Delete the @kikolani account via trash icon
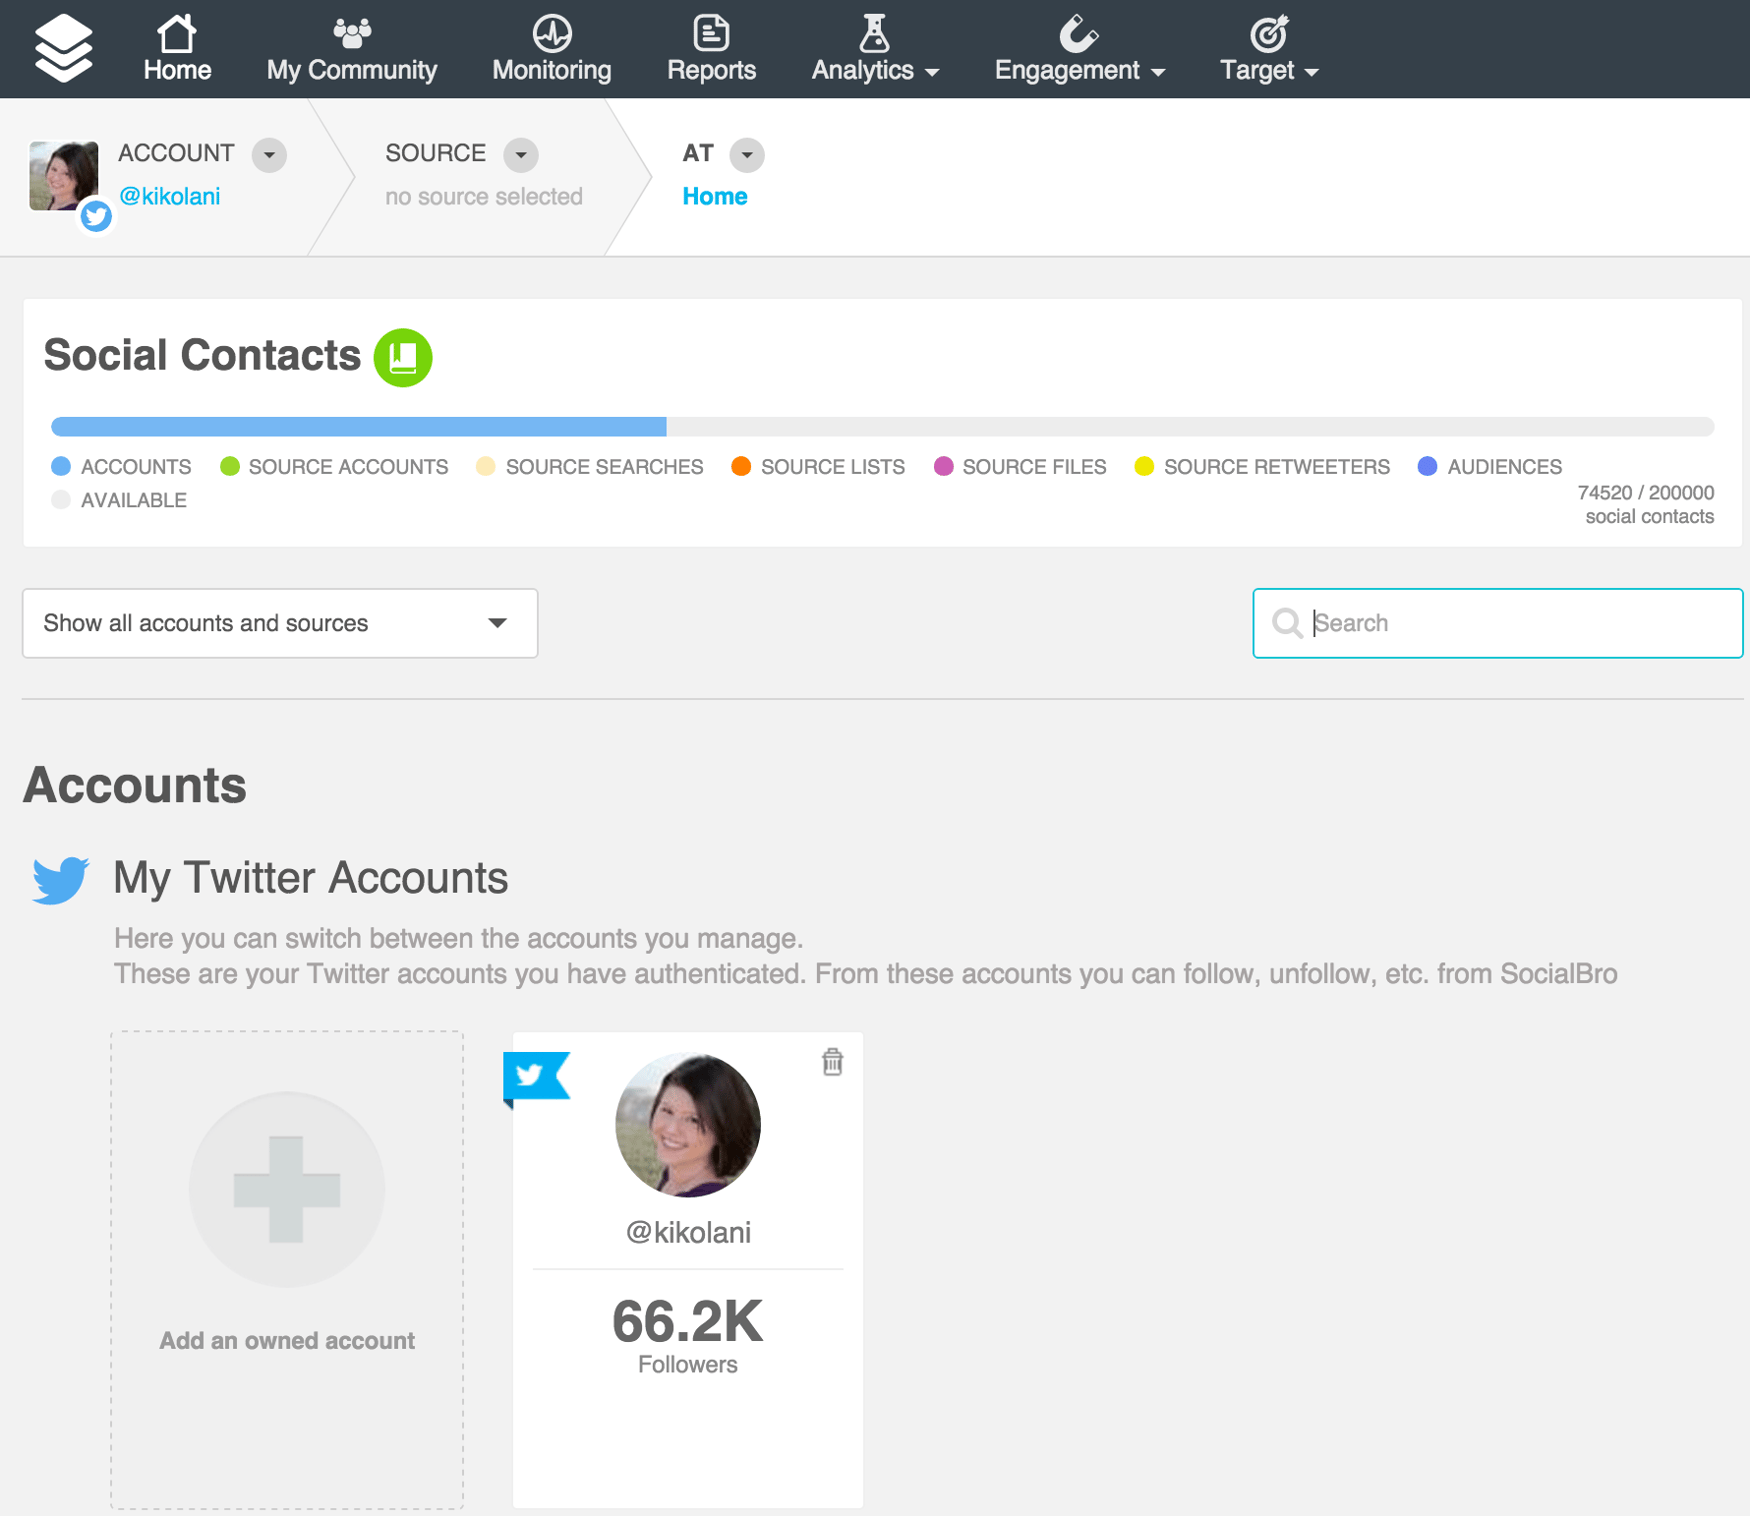1750x1516 pixels. 831,1064
